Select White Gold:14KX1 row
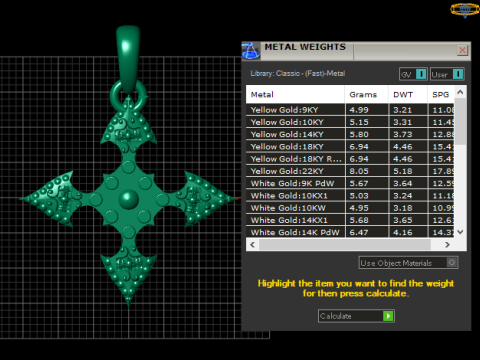This screenshot has width=480, height=360. tap(350, 220)
